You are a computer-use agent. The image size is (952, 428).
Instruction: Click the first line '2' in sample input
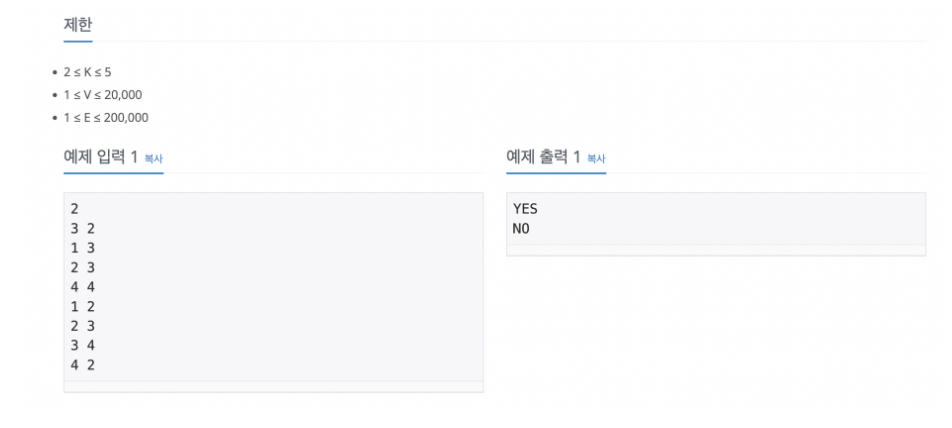(x=75, y=209)
